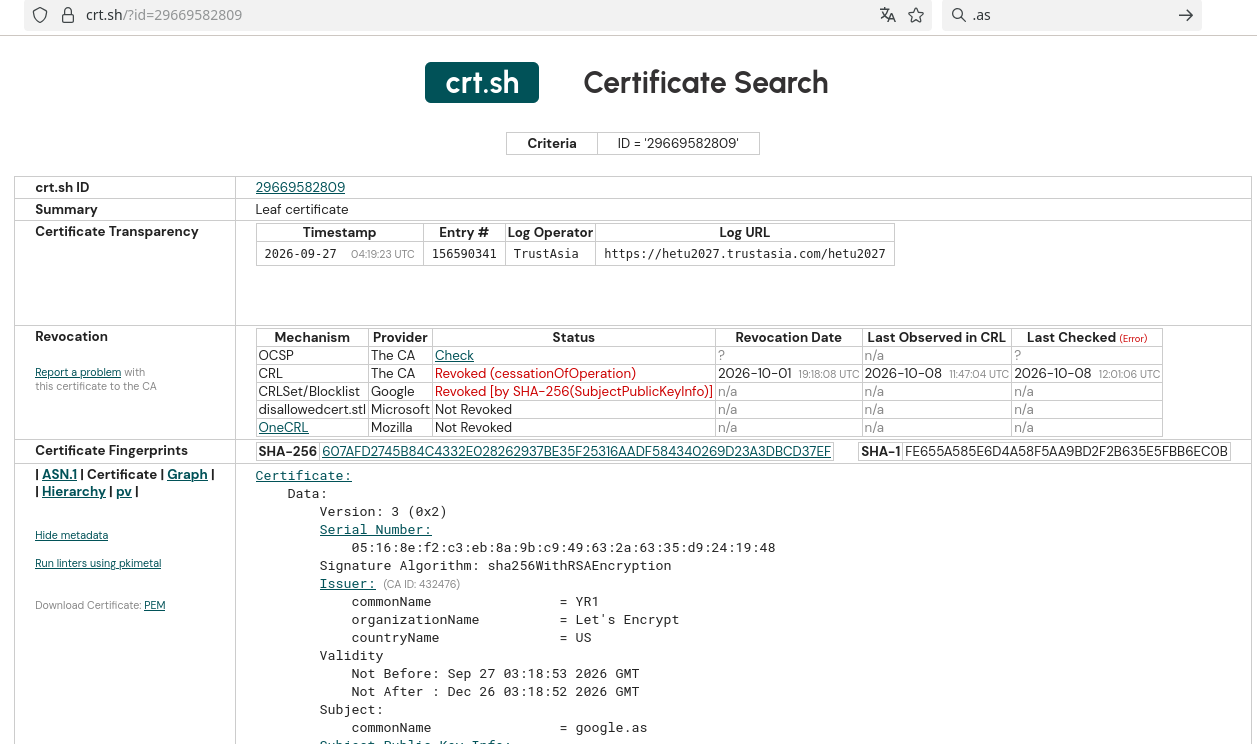
Task: Click the search magnifier icon
Action: point(959,15)
